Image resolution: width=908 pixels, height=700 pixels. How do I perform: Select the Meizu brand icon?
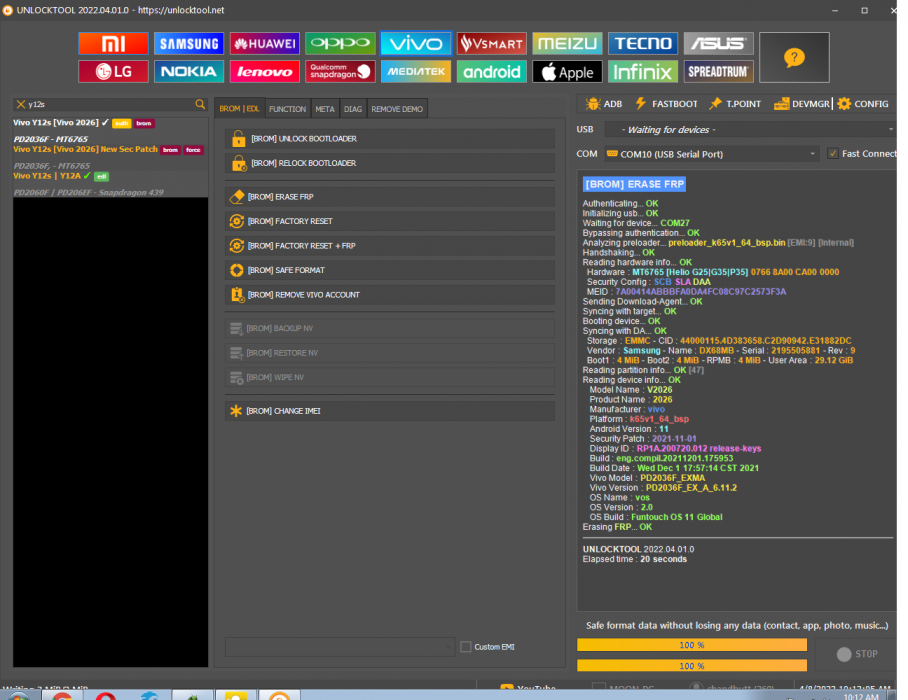point(567,43)
